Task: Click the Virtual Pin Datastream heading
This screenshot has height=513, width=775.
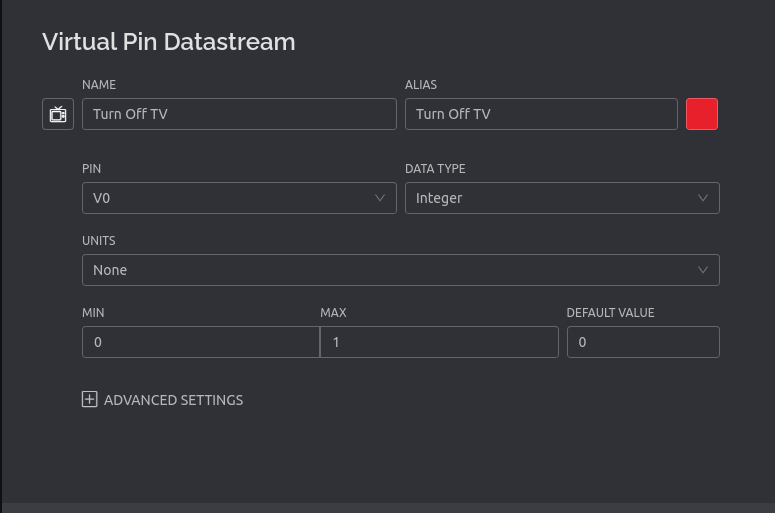Action: click(169, 42)
